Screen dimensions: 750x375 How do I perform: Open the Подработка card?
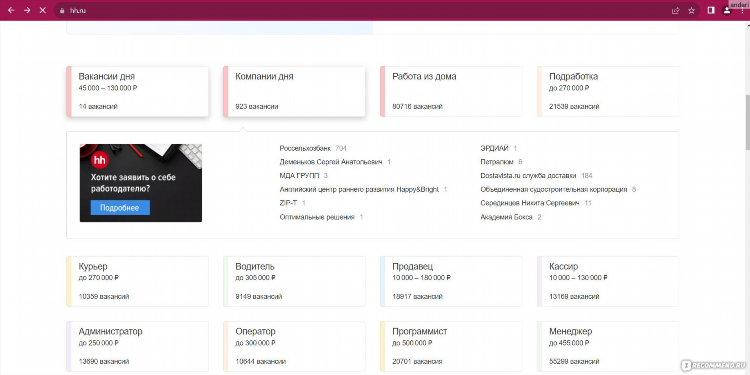click(x=608, y=91)
